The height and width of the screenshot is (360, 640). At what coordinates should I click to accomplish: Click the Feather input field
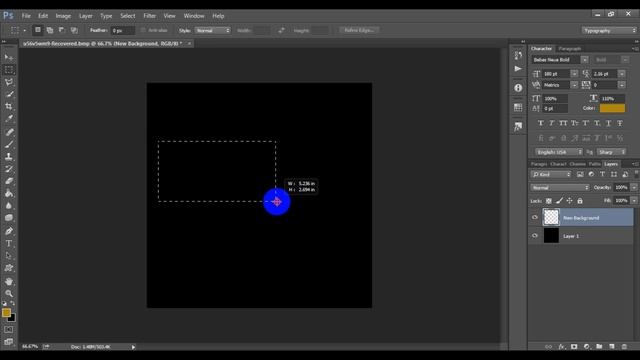pyautogui.click(x=122, y=30)
